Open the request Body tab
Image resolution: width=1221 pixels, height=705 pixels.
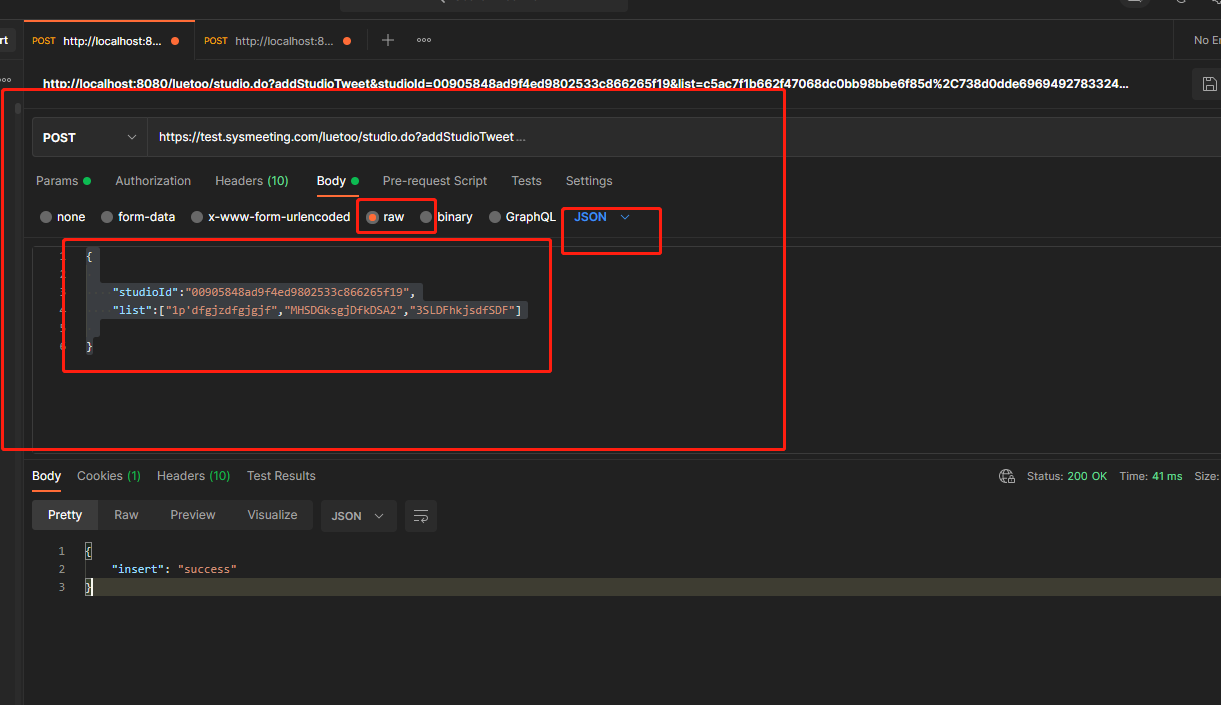(337, 181)
